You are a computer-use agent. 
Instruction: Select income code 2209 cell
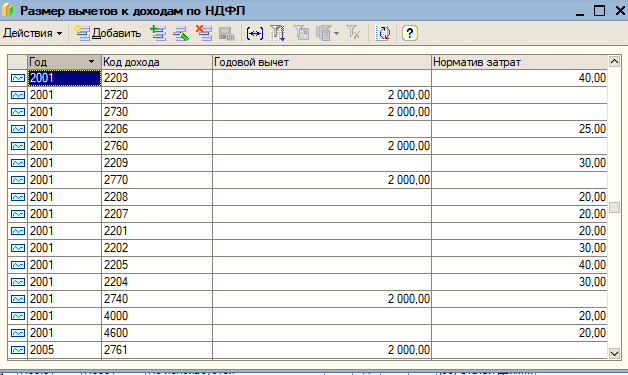[x=157, y=163]
